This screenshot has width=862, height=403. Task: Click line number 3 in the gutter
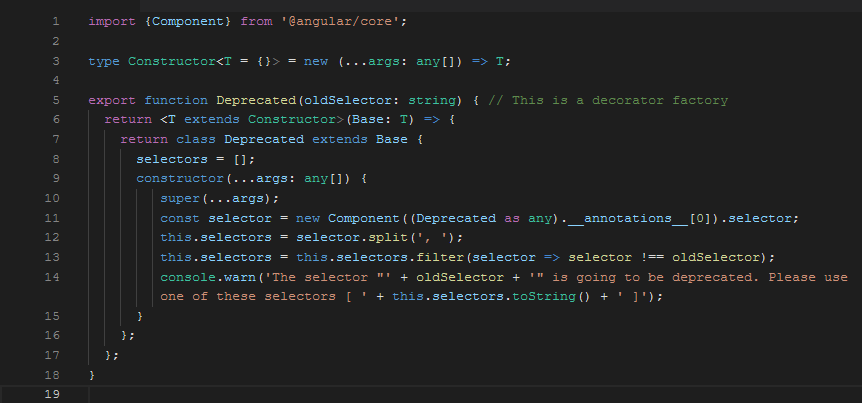point(56,61)
